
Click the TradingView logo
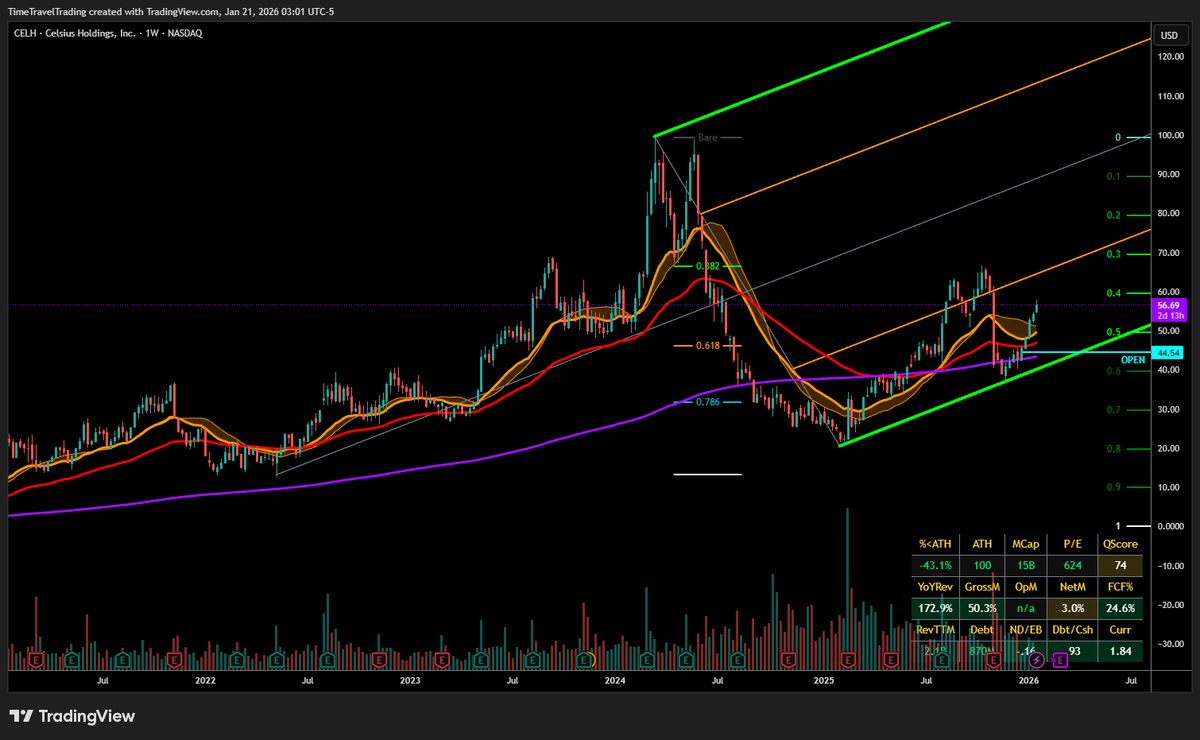coord(72,716)
